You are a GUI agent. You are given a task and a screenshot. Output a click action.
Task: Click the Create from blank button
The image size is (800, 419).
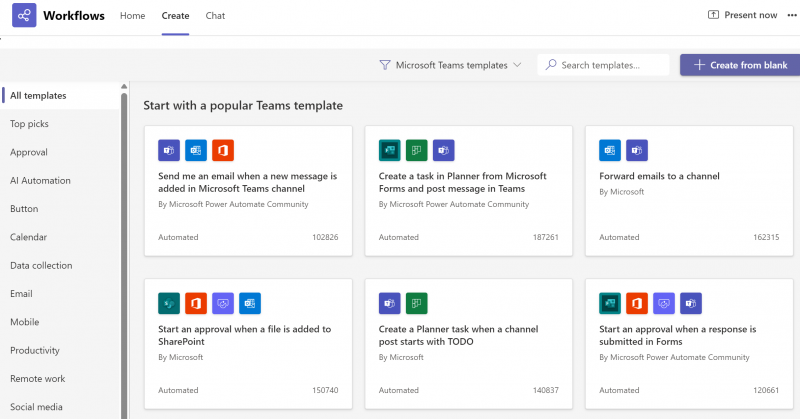click(739, 65)
